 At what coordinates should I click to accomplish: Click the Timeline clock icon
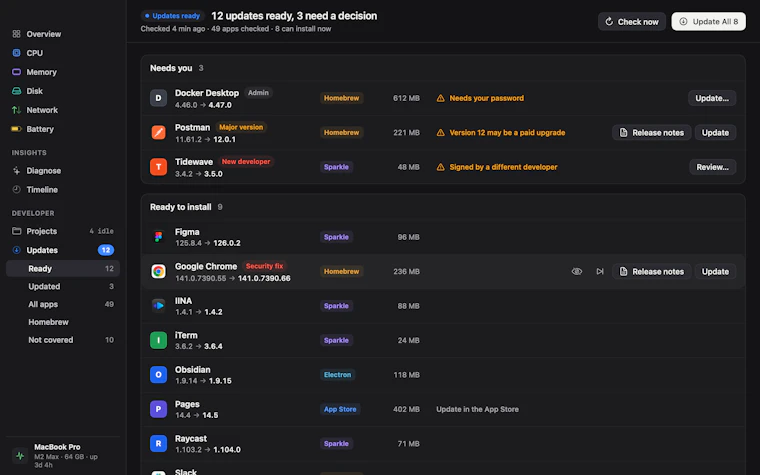[x=16, y=190]
